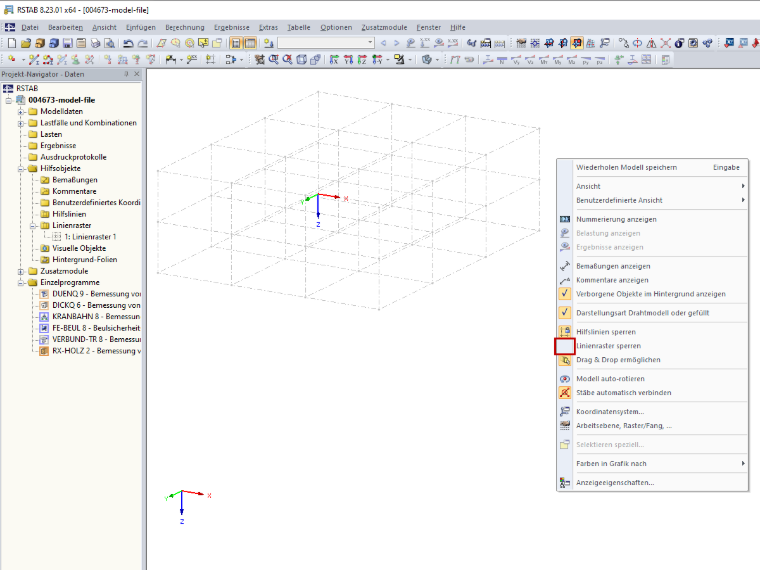This screenshot has width=760, height=570.
Task: Open the Ansicht submenu arrow
Action: point(743,186)
